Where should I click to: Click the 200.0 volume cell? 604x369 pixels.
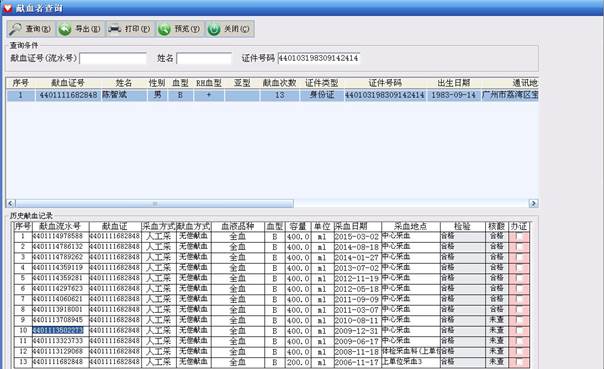click(x=298, y=362)
